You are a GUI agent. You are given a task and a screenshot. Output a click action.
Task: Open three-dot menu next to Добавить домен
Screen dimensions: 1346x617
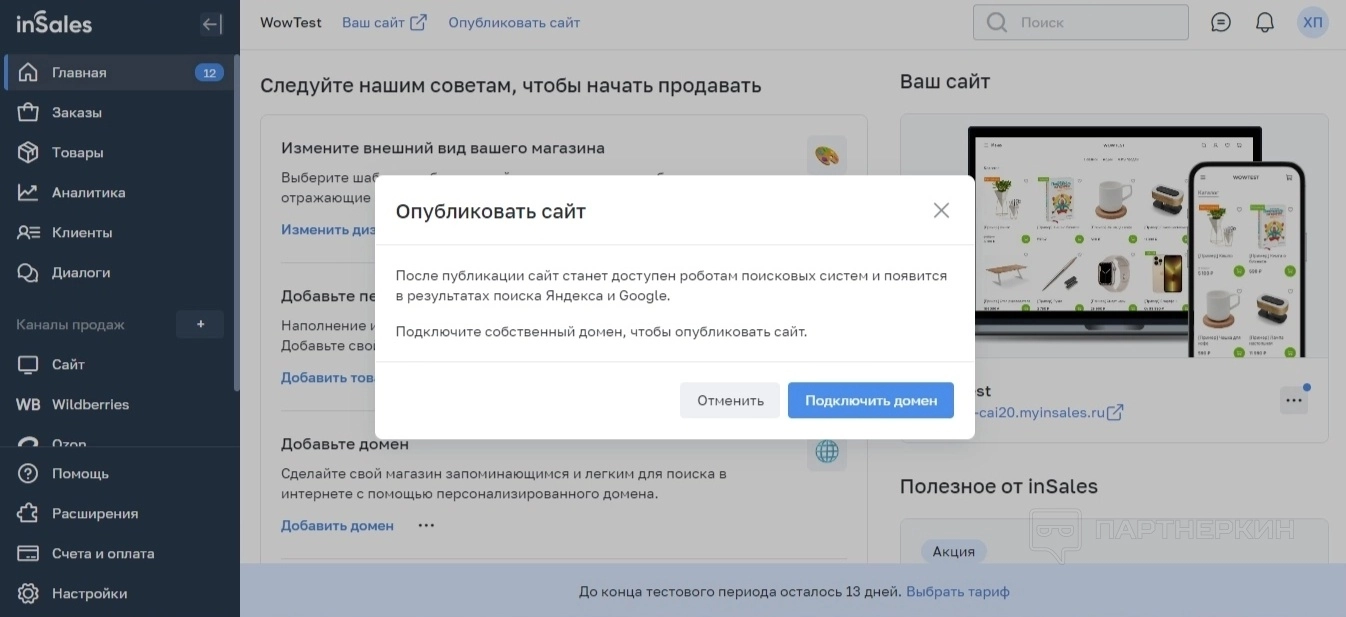[426, 525]
